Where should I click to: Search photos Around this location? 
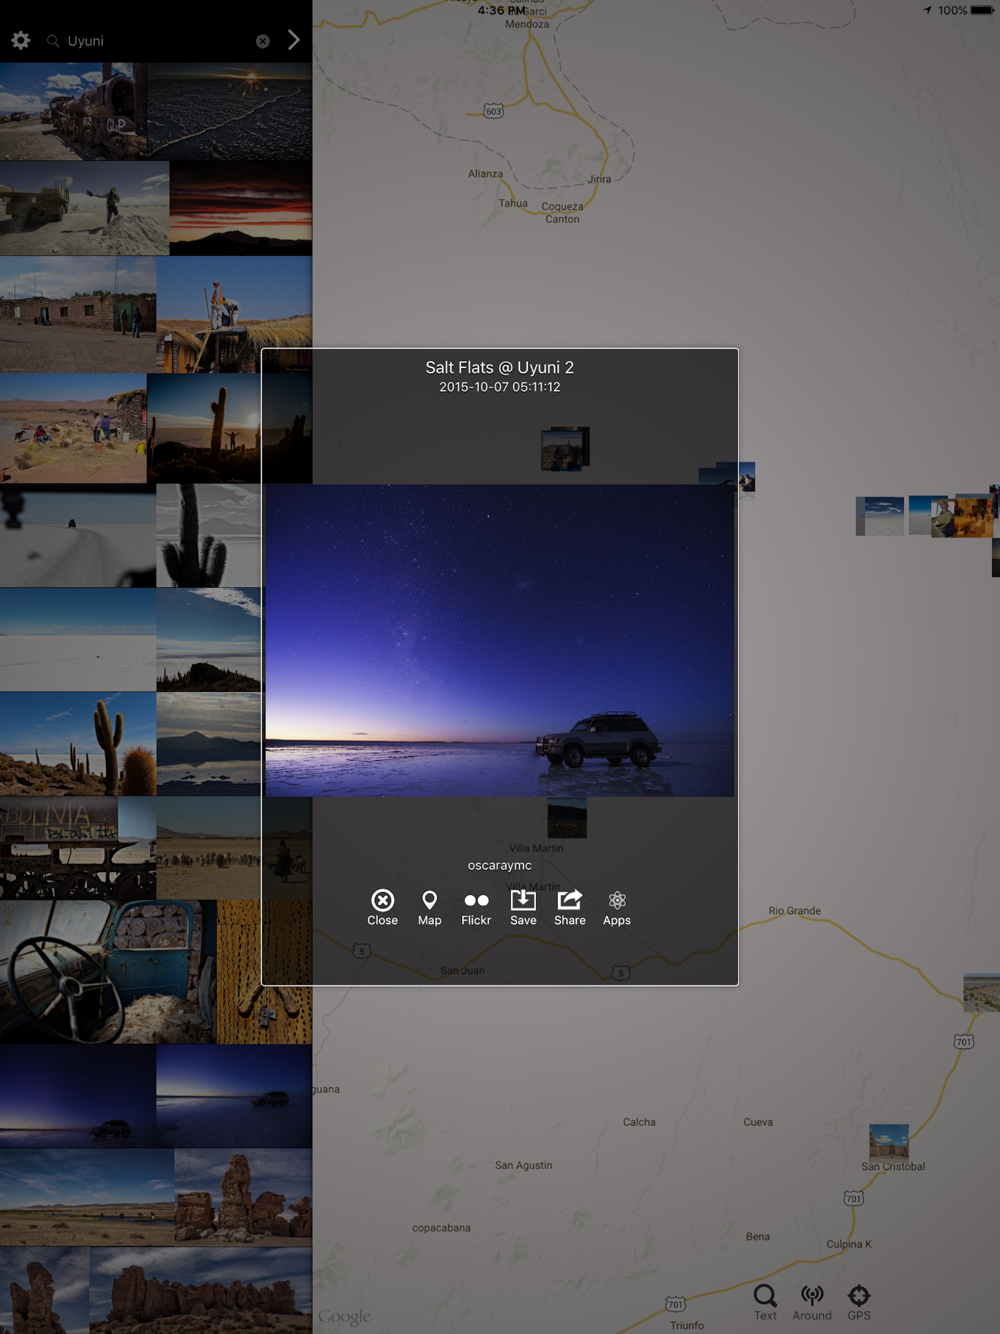pyautogui.click(x=812, y=1302)
